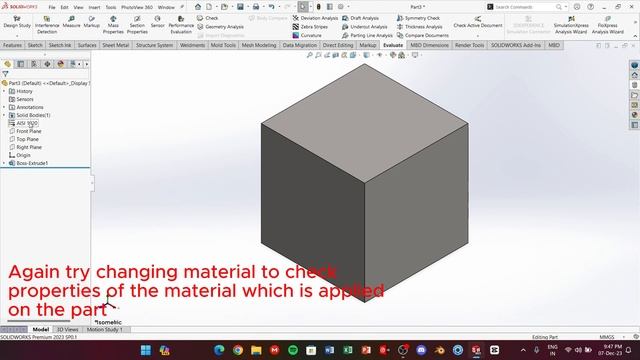The image size is (640, 360).
Task: Run the Check tool
Action: [x=207, y=18]
